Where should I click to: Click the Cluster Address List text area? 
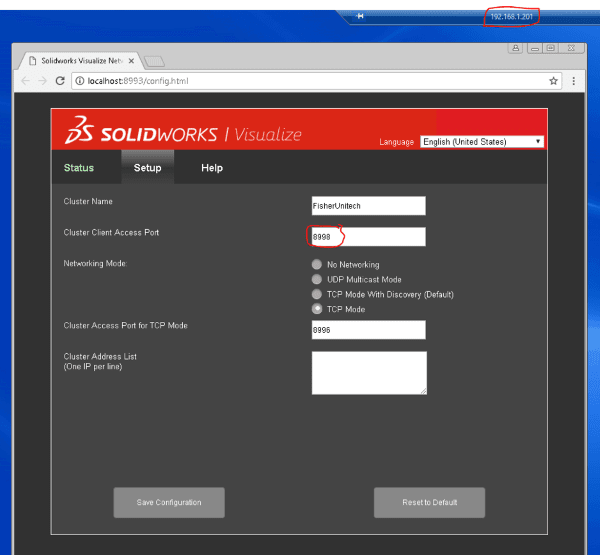click(x=369, y=373)
